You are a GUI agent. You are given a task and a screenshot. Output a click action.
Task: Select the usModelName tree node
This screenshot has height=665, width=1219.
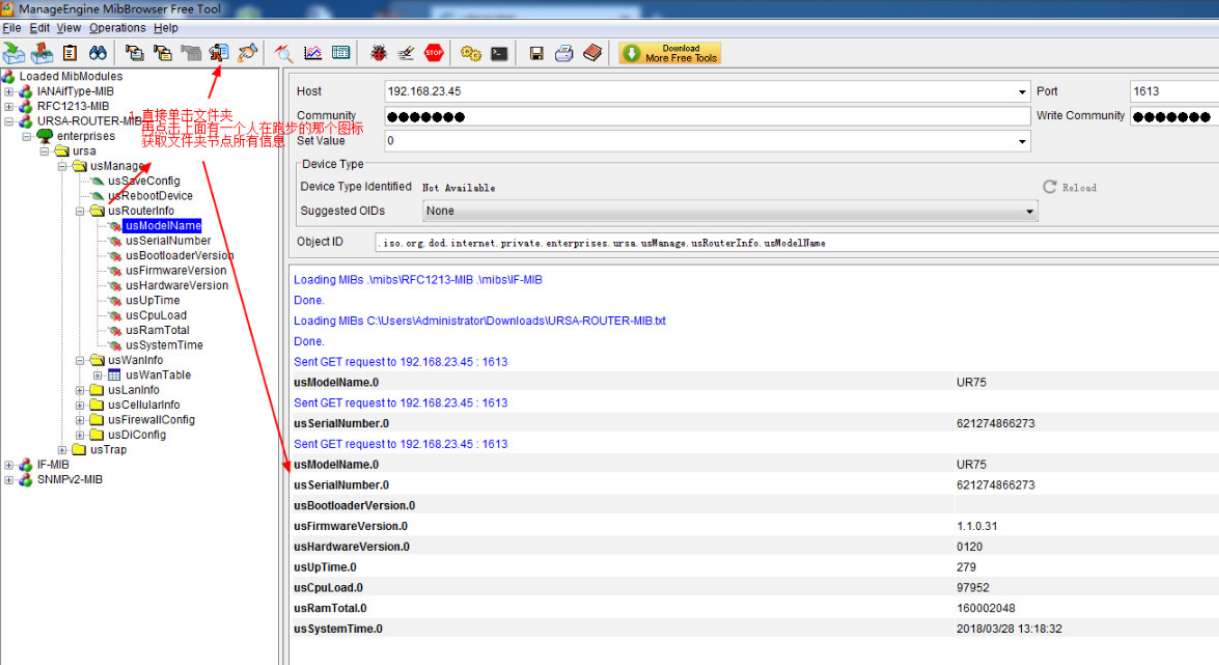(x=163, y=226)
